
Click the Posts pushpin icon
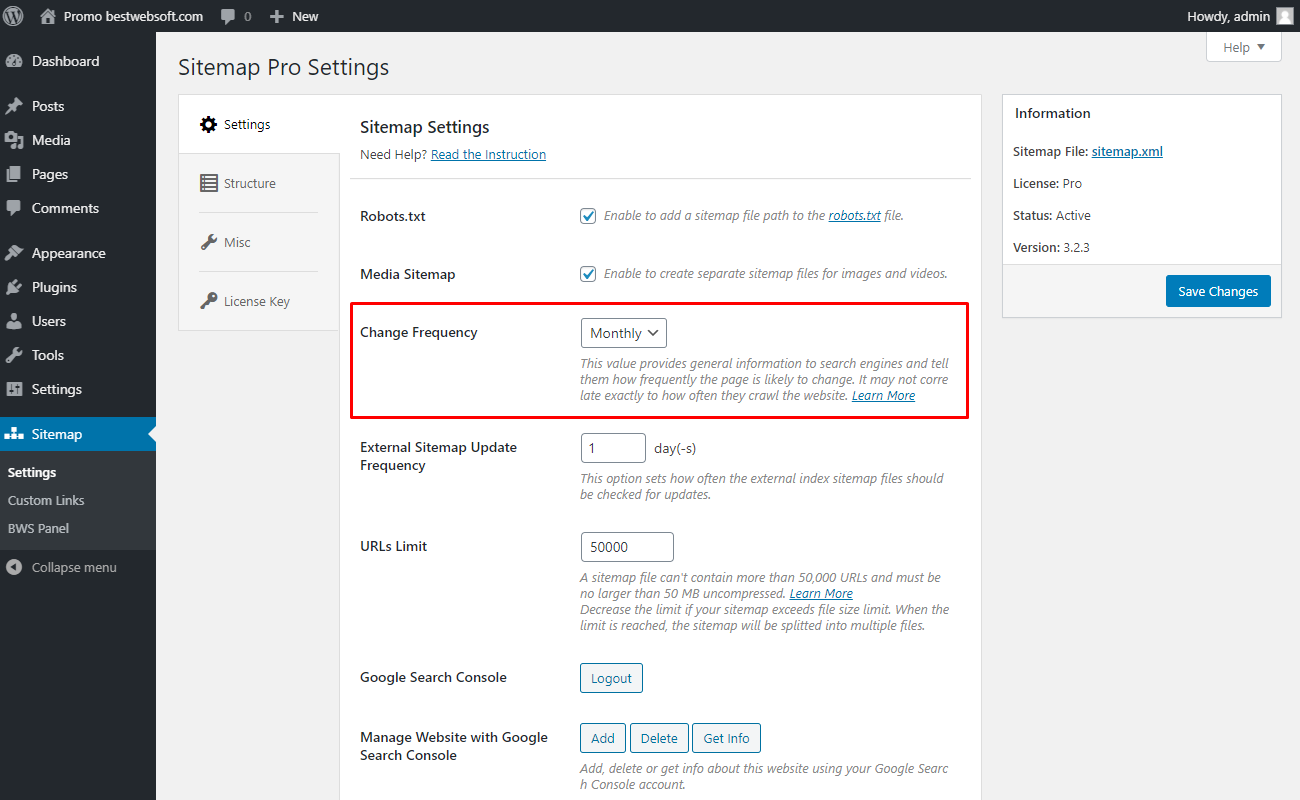[x=14, y=106]
